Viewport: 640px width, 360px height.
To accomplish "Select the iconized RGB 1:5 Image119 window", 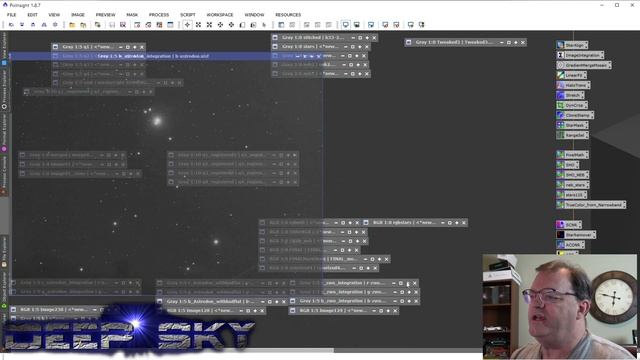I will click(344, 311).
